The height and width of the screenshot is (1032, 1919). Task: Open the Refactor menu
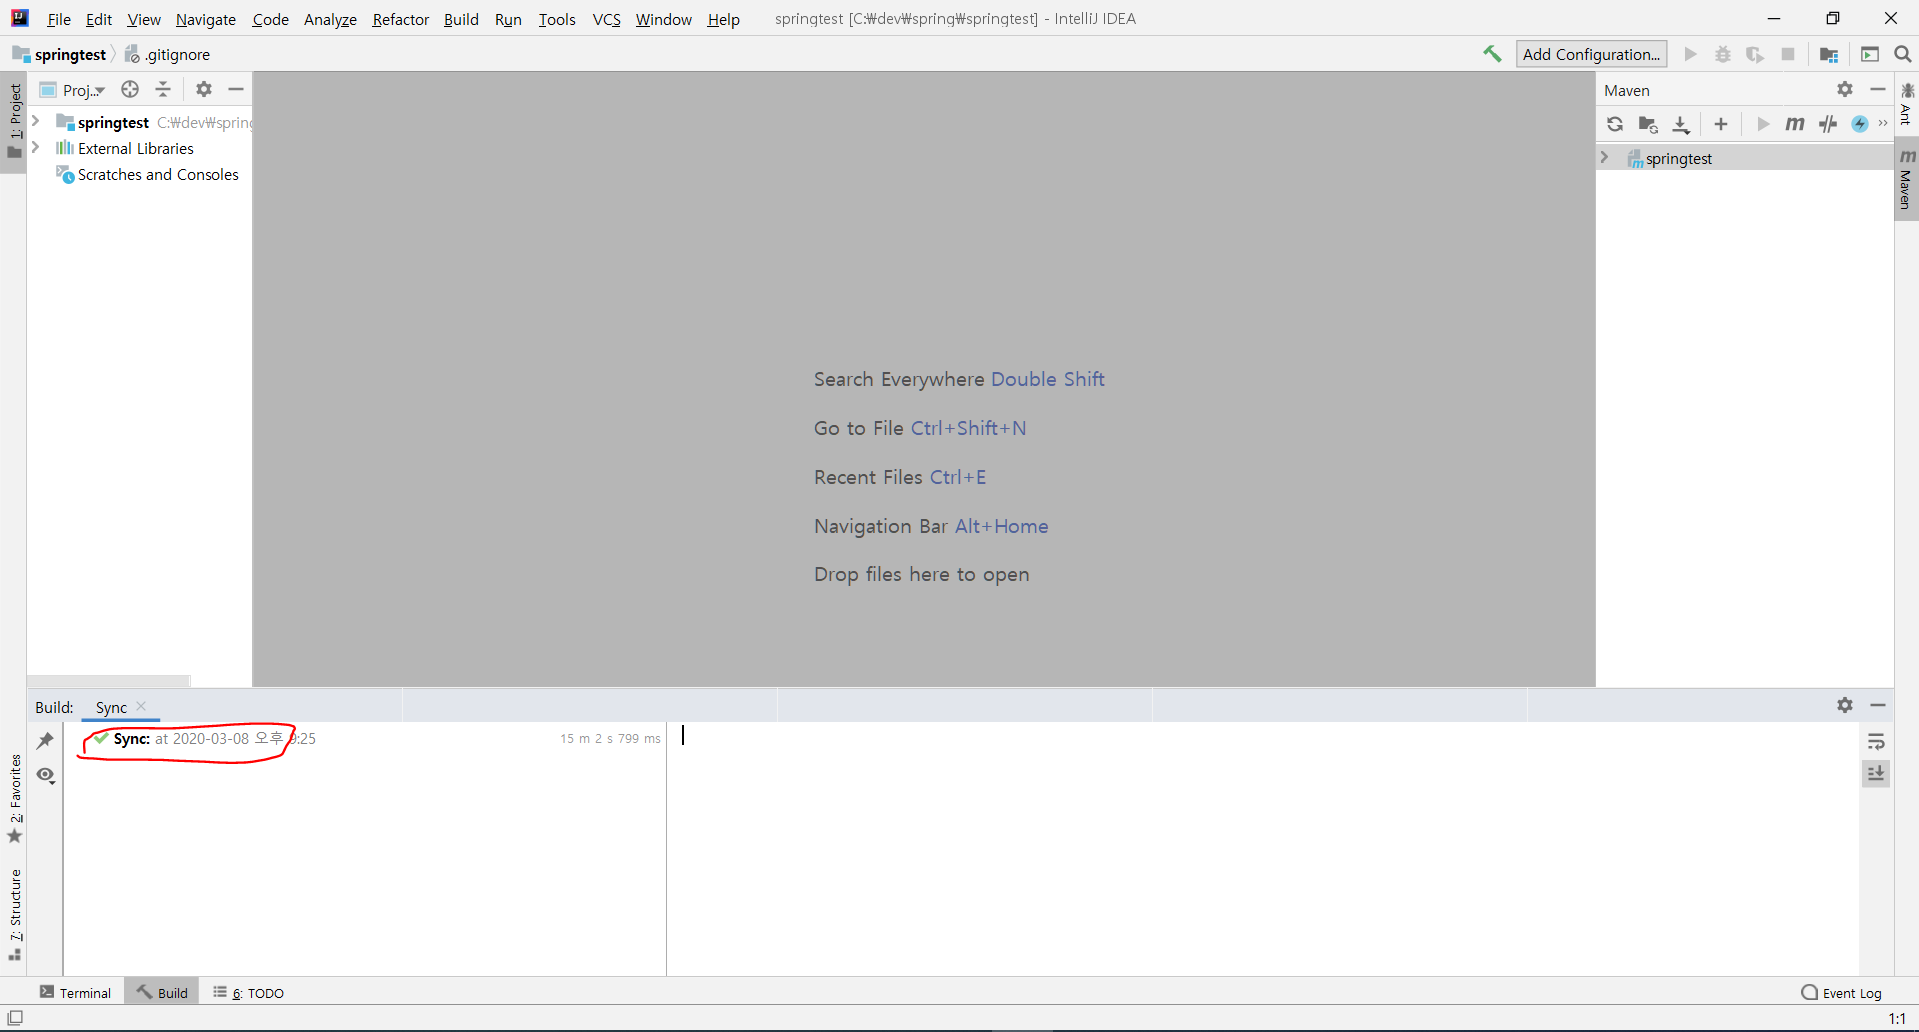[x=400, y=19]
